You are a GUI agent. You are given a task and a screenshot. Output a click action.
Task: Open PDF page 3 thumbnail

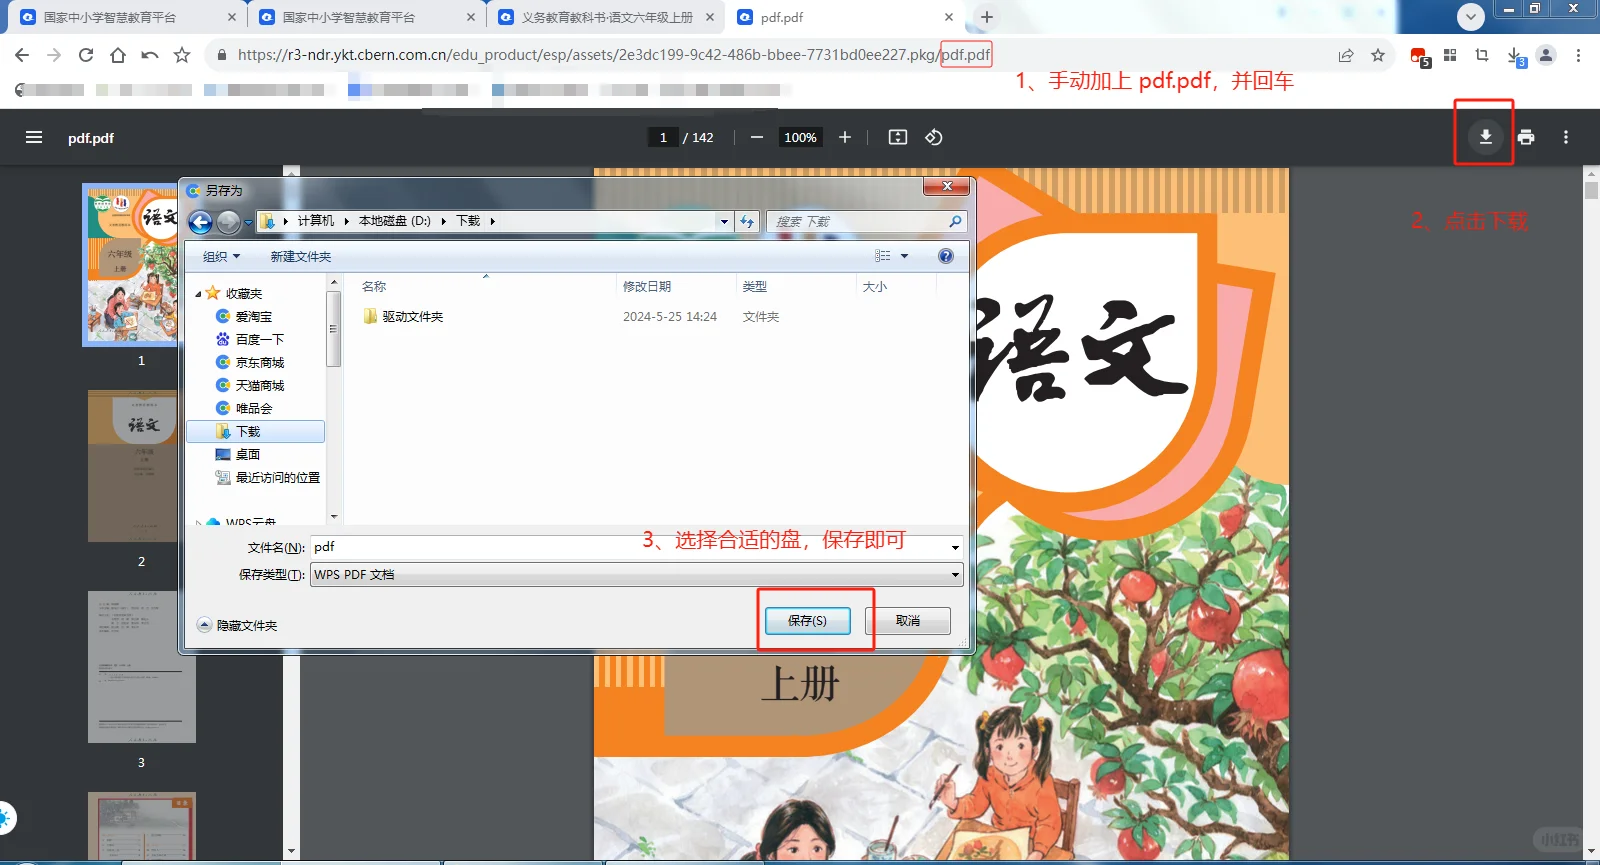(141, 667)
